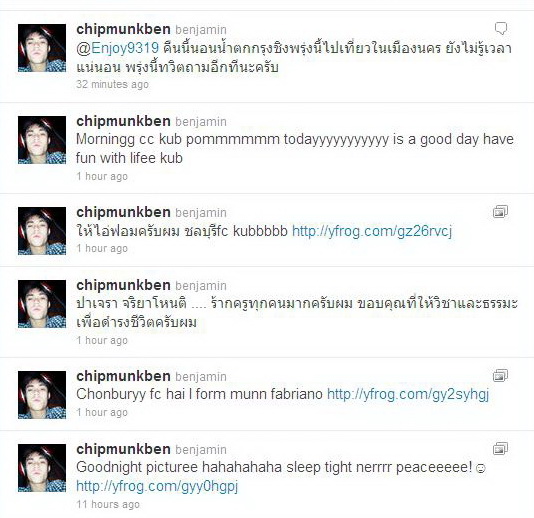Open the media icon beside gz26rvcj tweet

tap(500, 212)
